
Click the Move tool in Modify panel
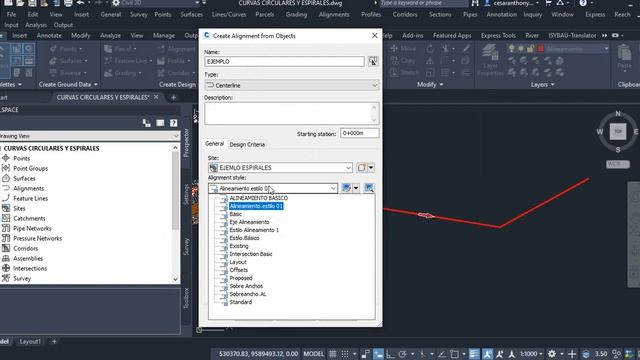coord(403,49)
